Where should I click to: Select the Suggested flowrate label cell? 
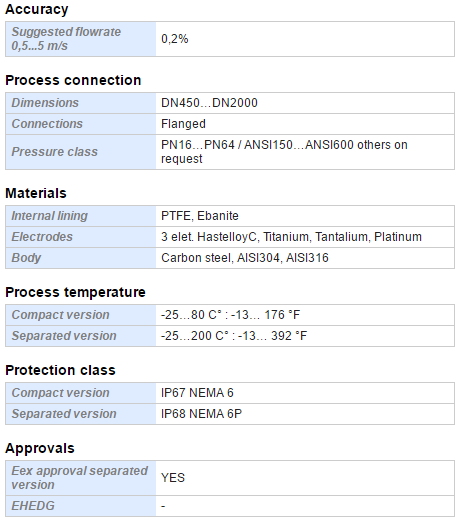pyautogui.click(x=81, y=39)
